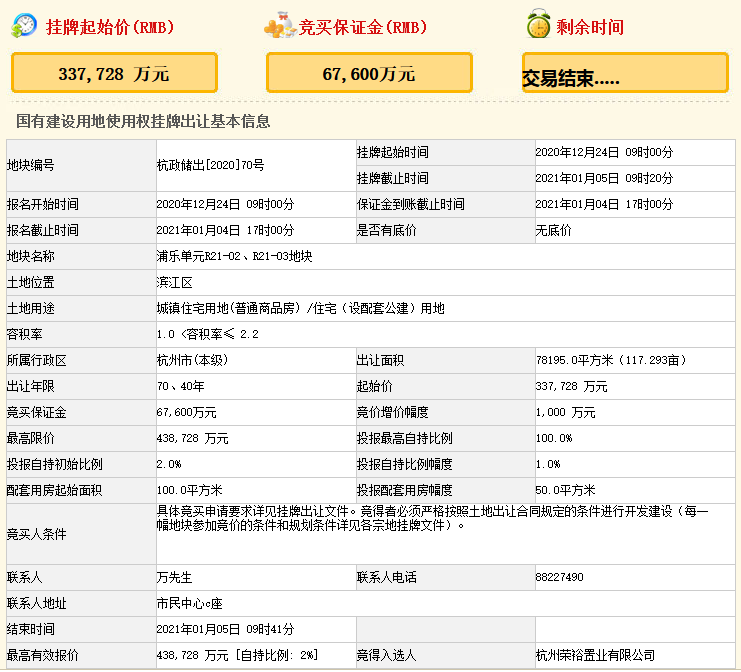Click the contact phone number 88227490

[x=559, y=577]
